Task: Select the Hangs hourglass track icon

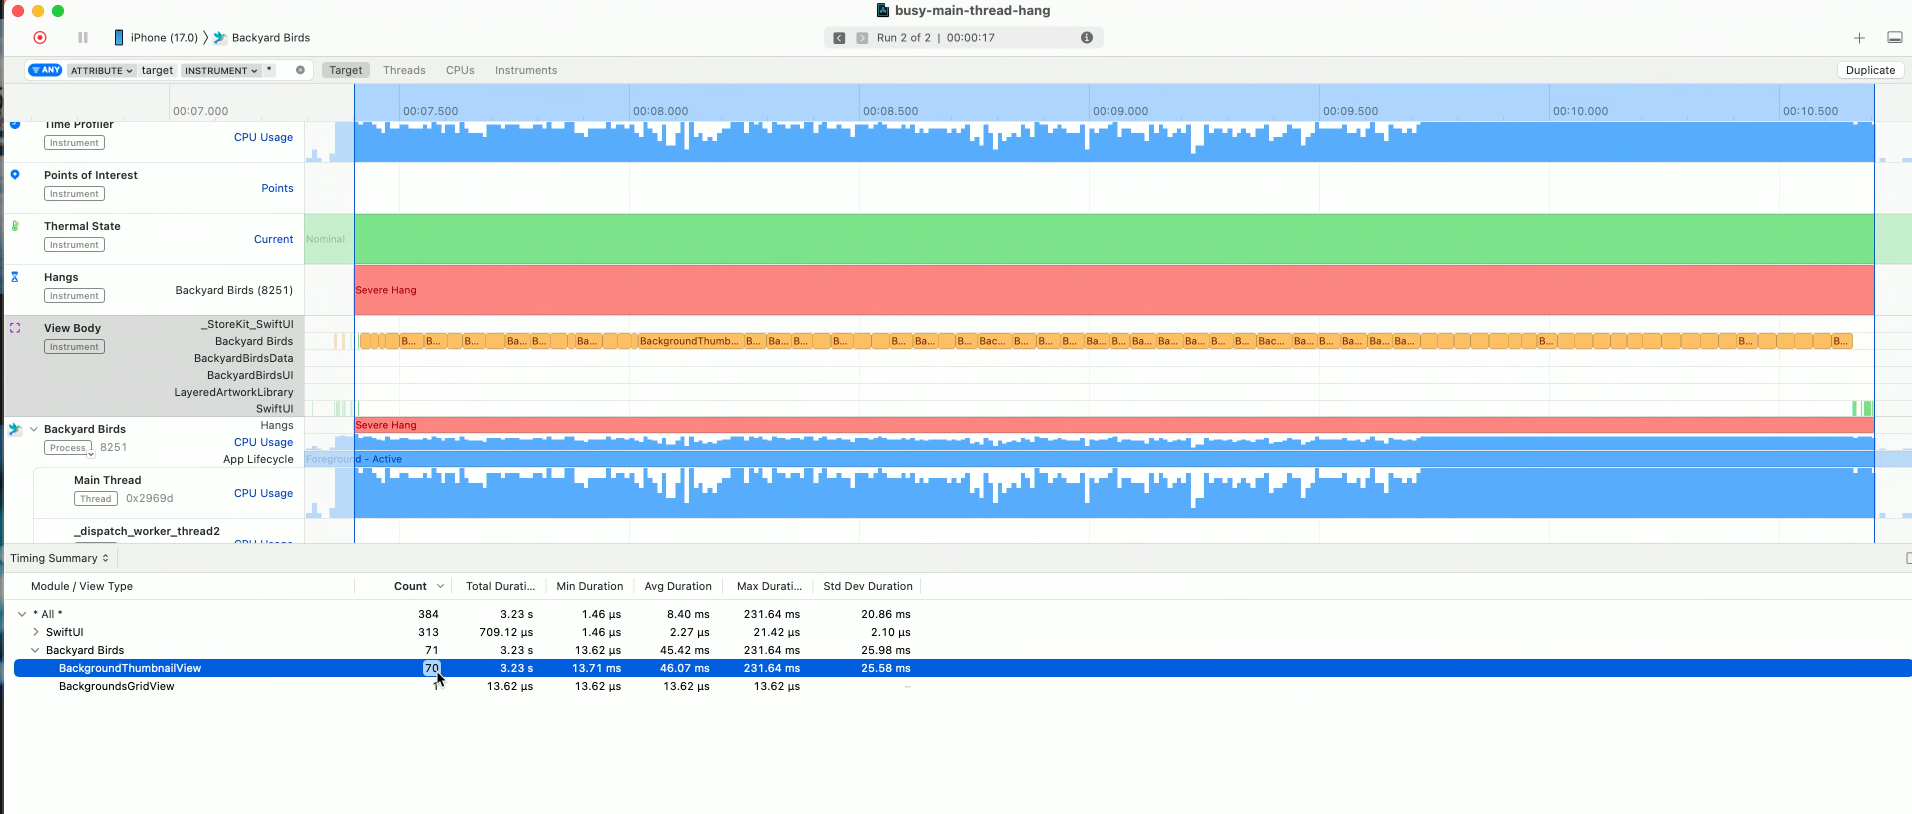Action: tap(15, 277)
